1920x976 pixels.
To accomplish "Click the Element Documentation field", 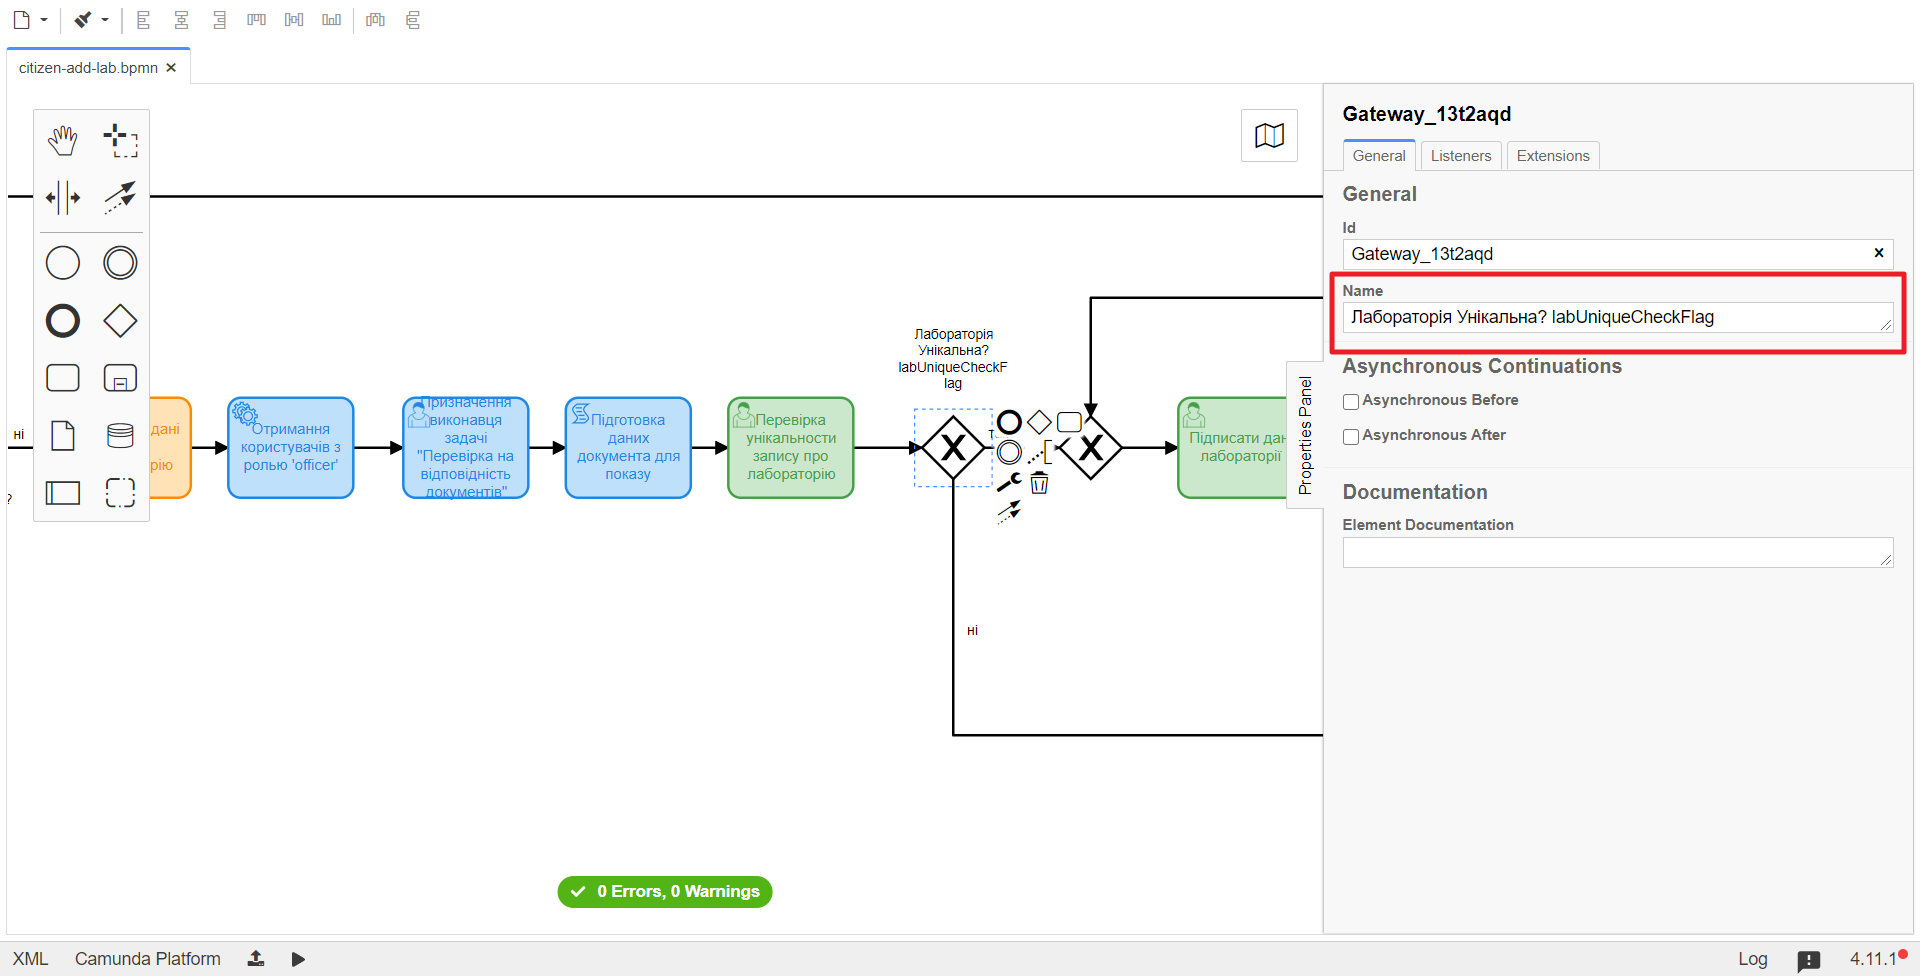I will [1617, 553].
